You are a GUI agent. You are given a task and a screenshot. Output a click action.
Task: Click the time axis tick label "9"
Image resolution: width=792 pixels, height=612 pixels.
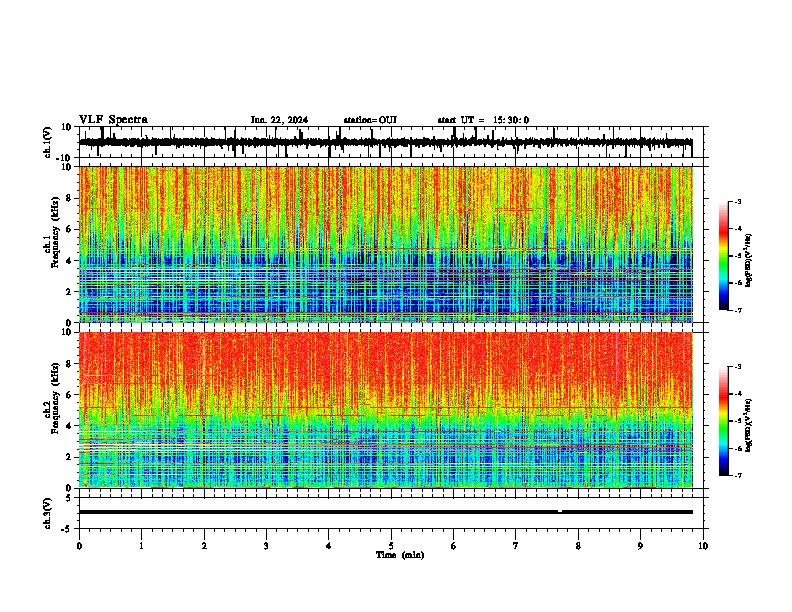640,546
